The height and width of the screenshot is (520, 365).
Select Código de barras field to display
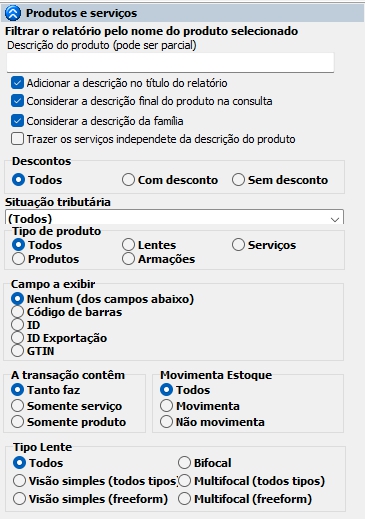(x=17, y=312)
